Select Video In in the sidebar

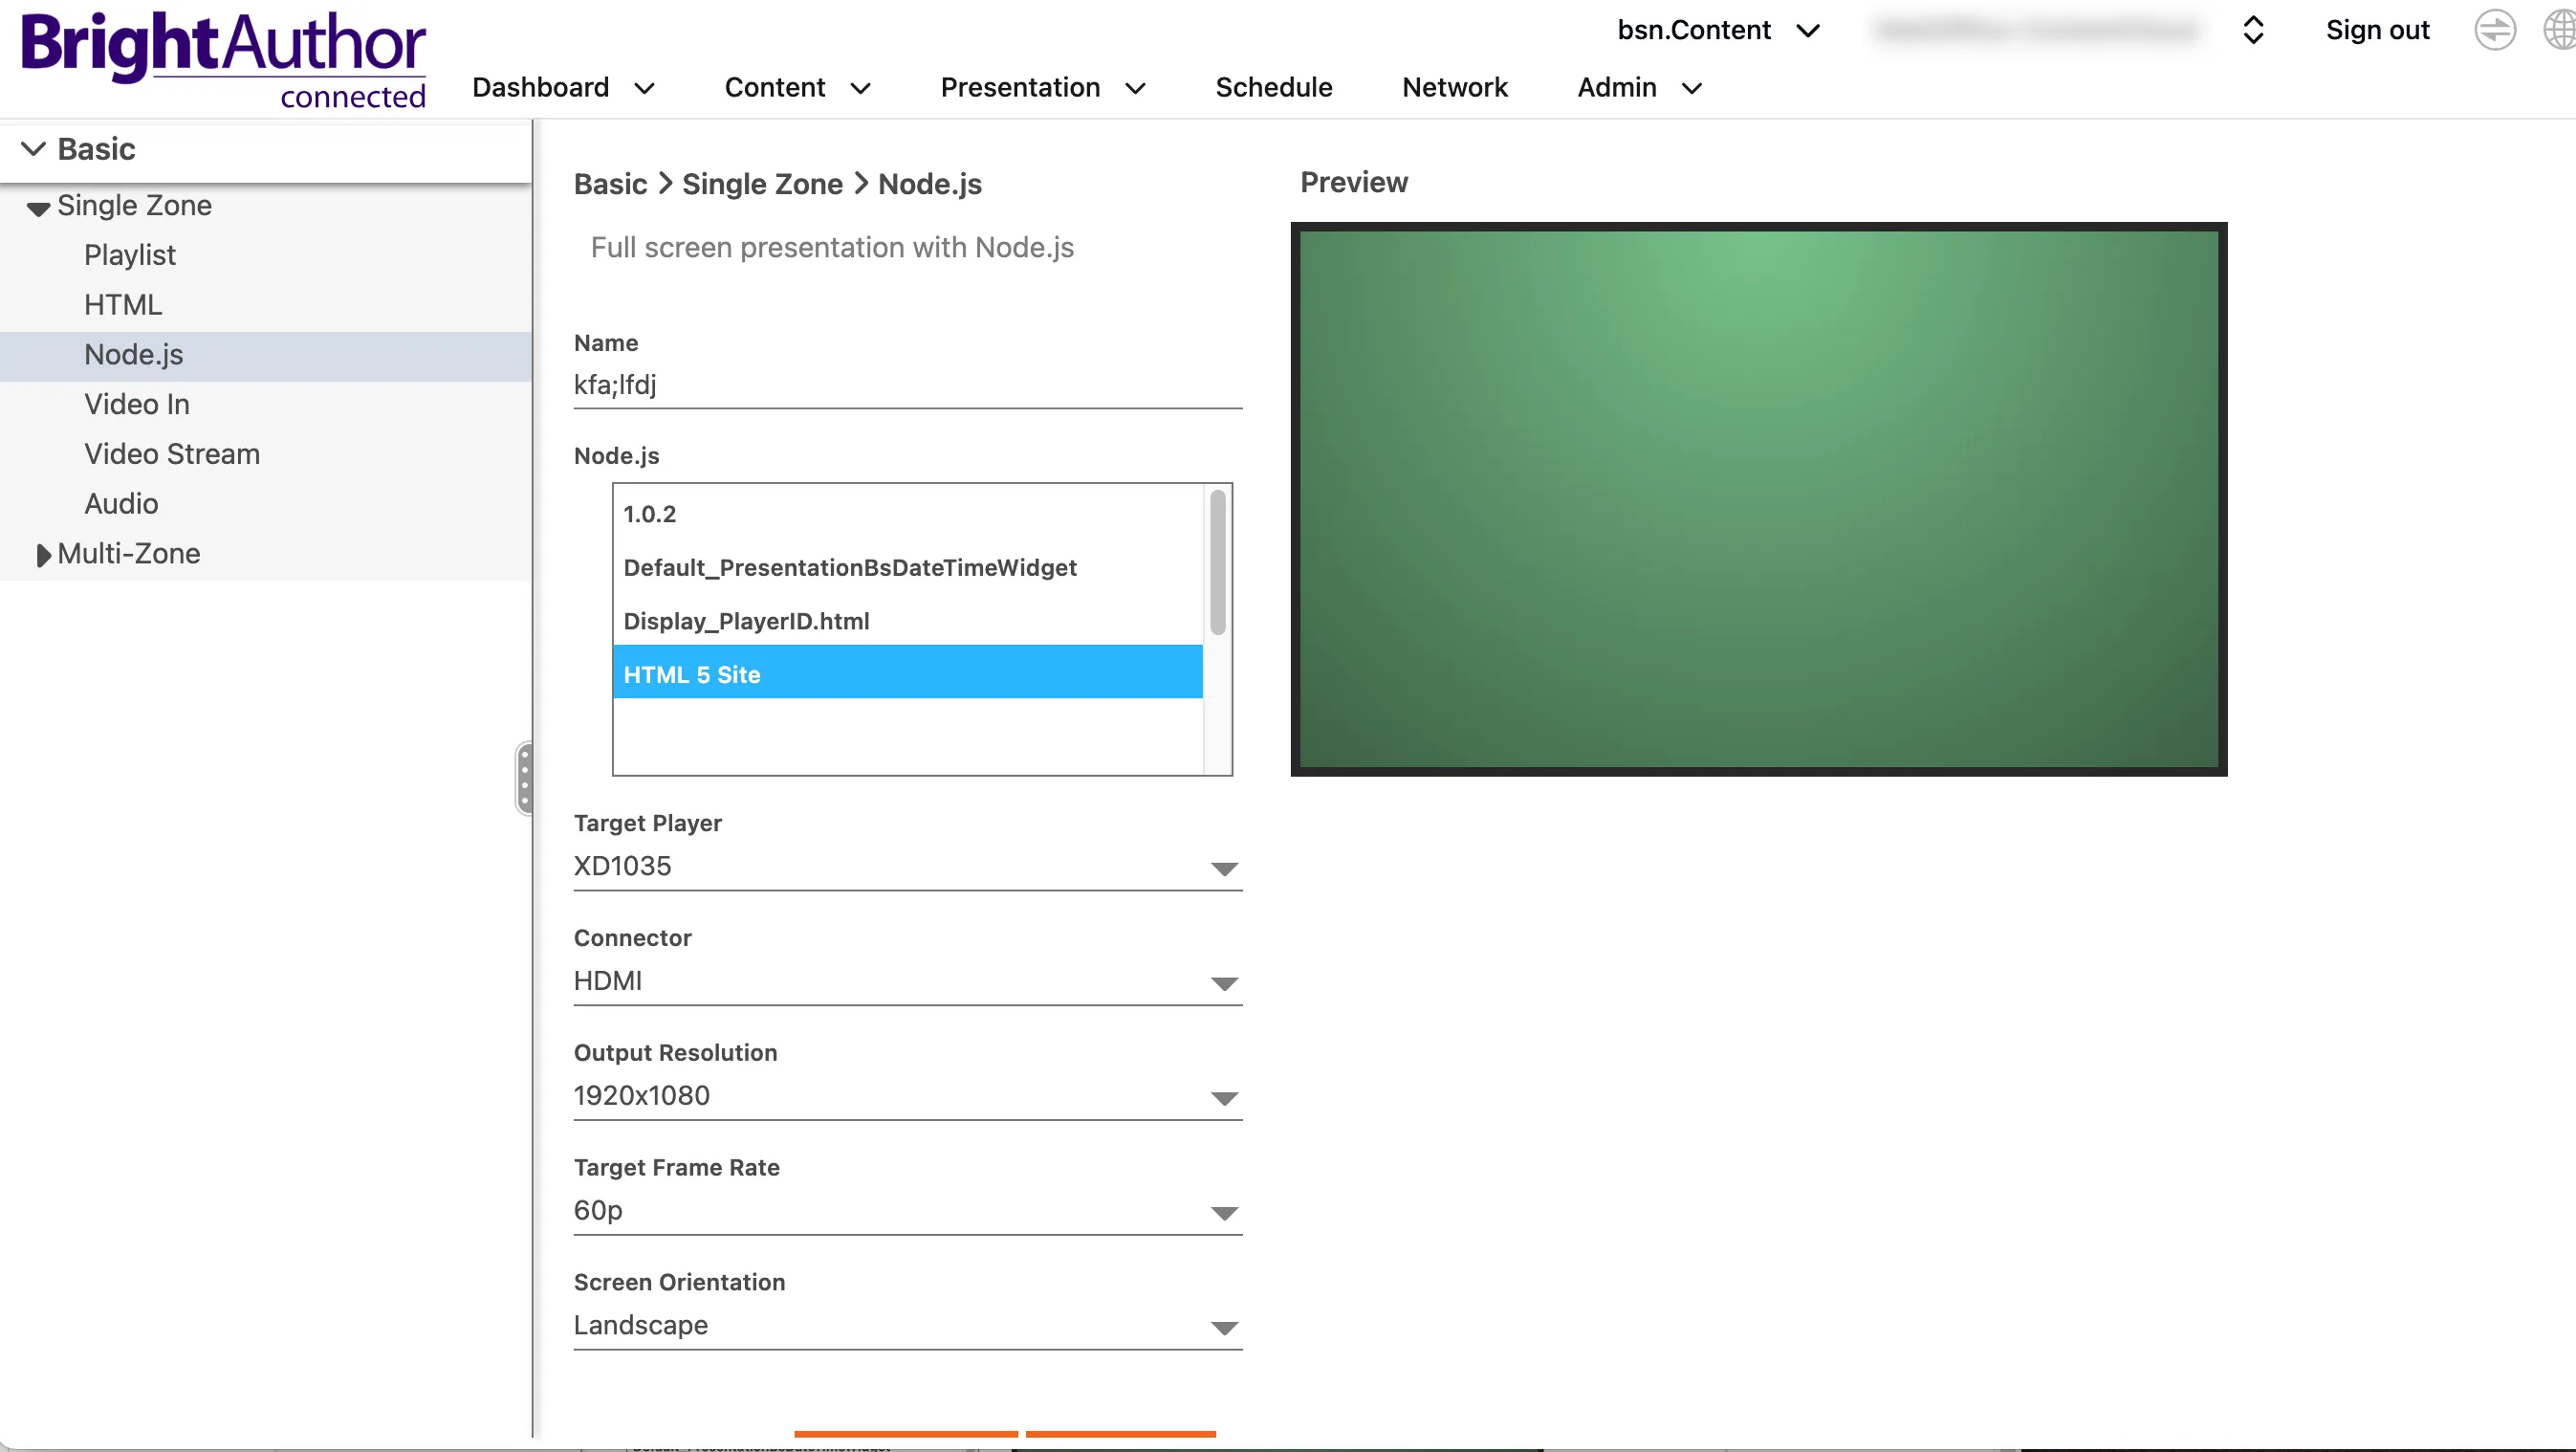pos(137,404)
